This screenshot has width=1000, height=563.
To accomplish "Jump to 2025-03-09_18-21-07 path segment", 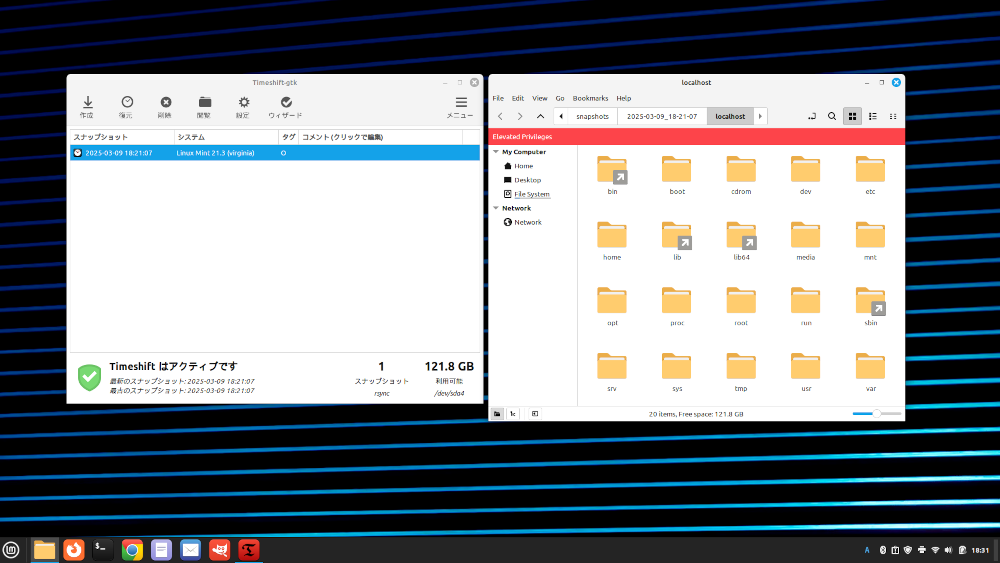I will pyautogui.click(x=662, y=116).
